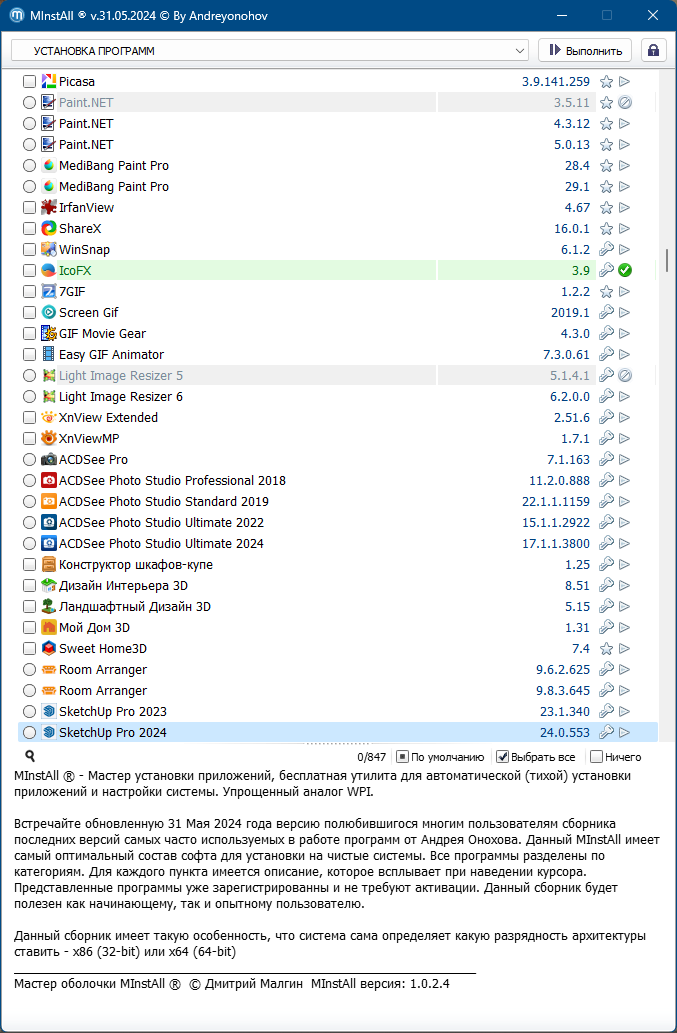This screenshot has height=1033, width=677.
Task: Click the ShareX application icon
Action: click(49, 229)
